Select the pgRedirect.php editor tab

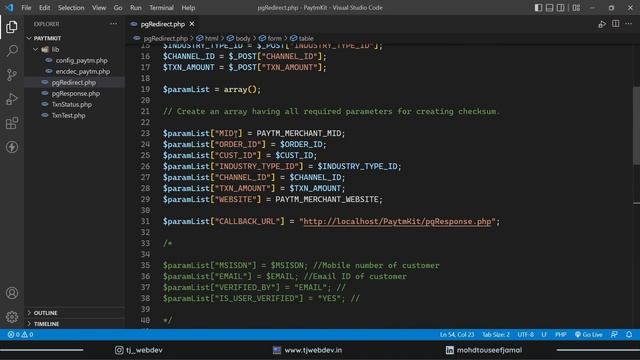[162, 24]
